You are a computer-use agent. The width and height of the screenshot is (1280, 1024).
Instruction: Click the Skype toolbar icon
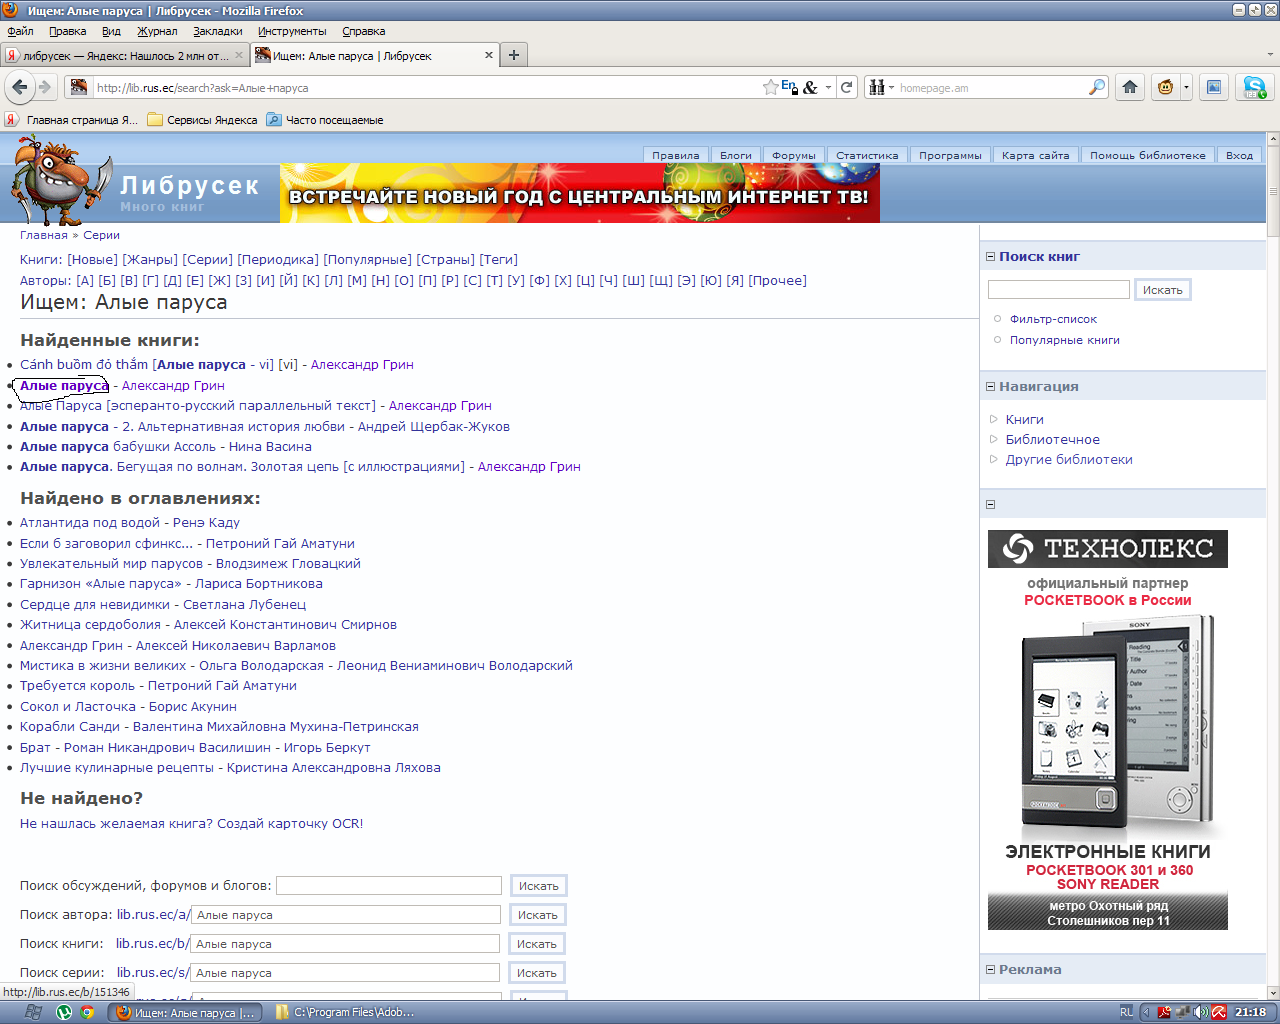[1253, 87]
